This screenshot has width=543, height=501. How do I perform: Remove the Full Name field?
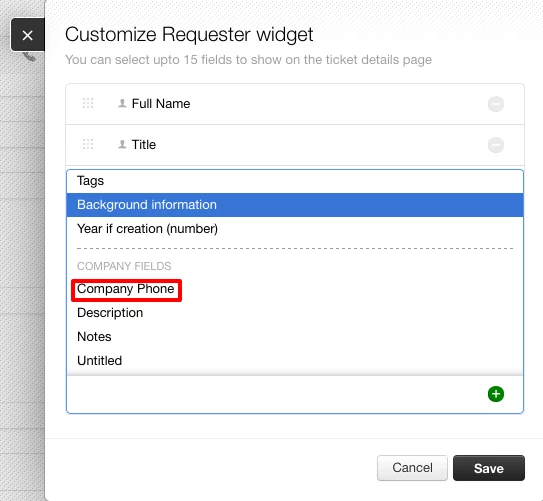click(x=496, y=104)
